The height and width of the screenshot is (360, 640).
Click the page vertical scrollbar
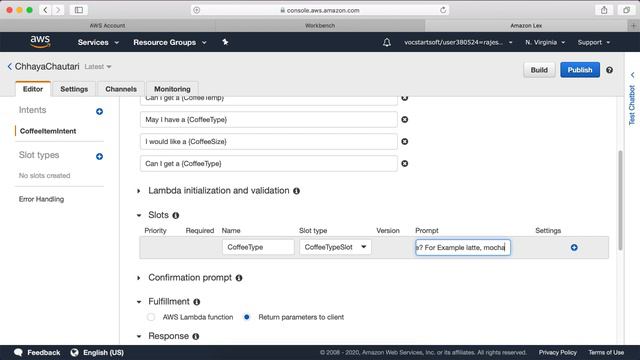click(x=620, y=200)
